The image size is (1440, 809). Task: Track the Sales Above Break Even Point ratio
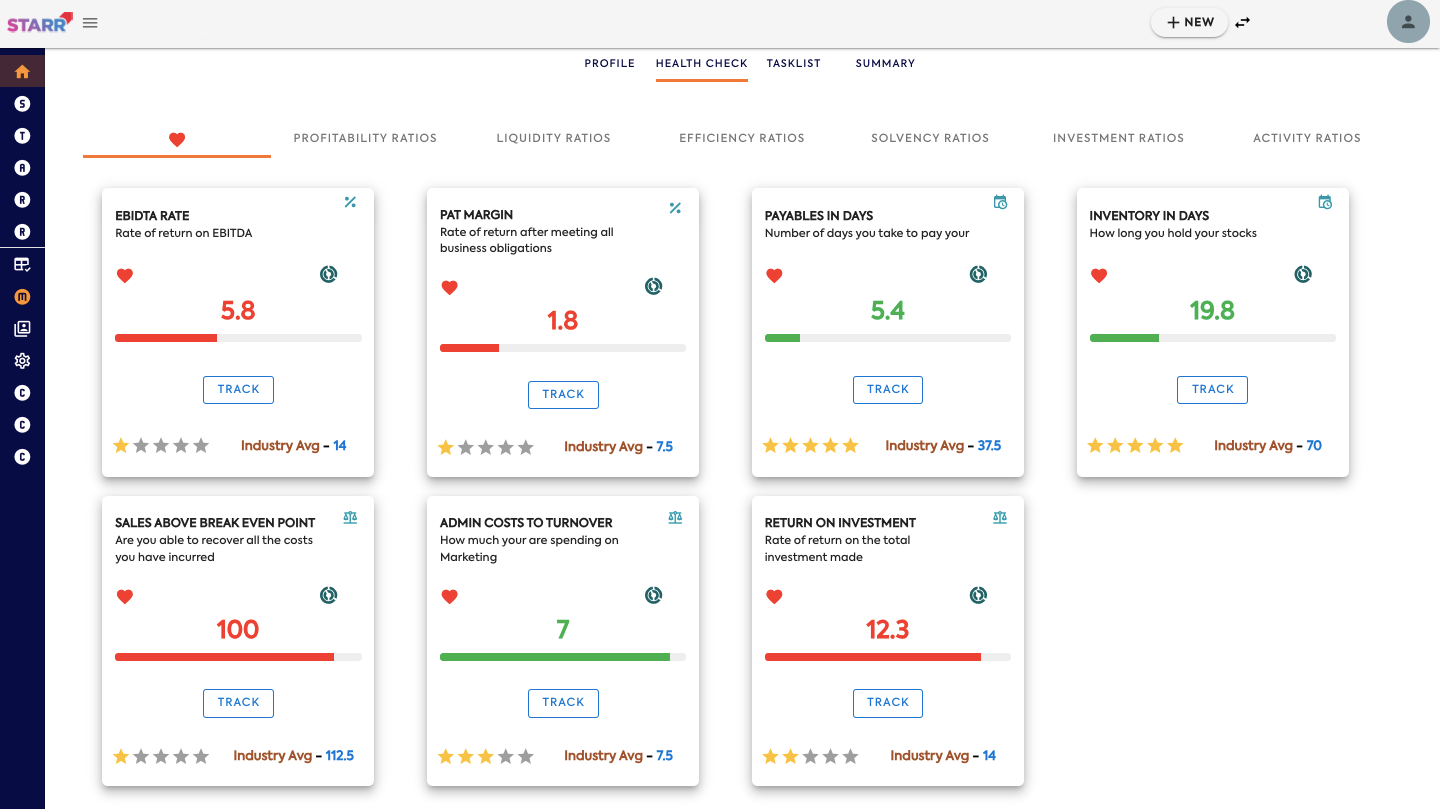238,702
